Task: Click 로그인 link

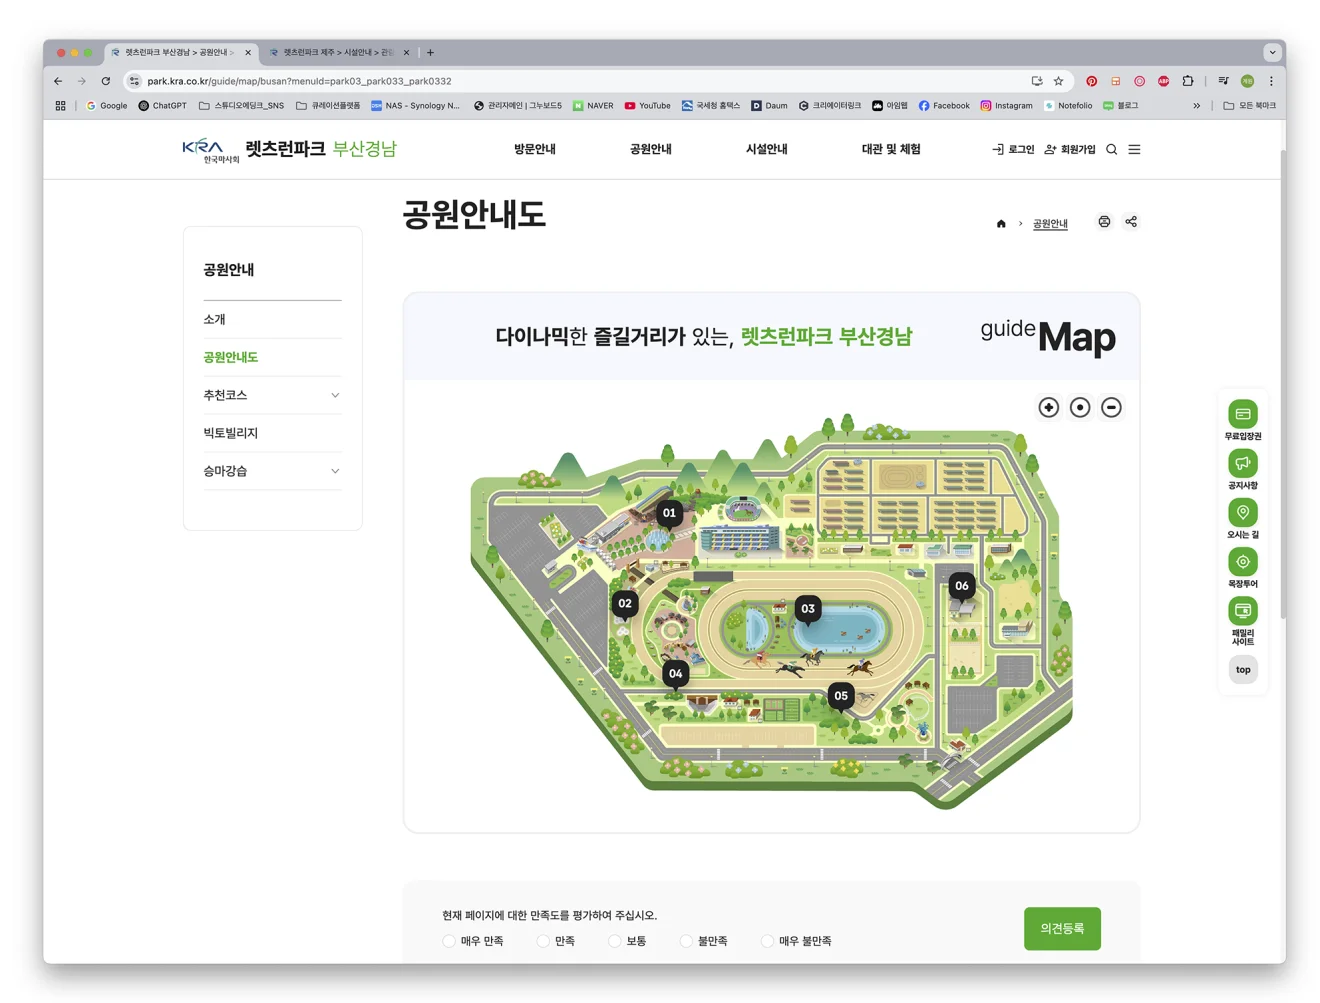Action: pos(1013,149)
